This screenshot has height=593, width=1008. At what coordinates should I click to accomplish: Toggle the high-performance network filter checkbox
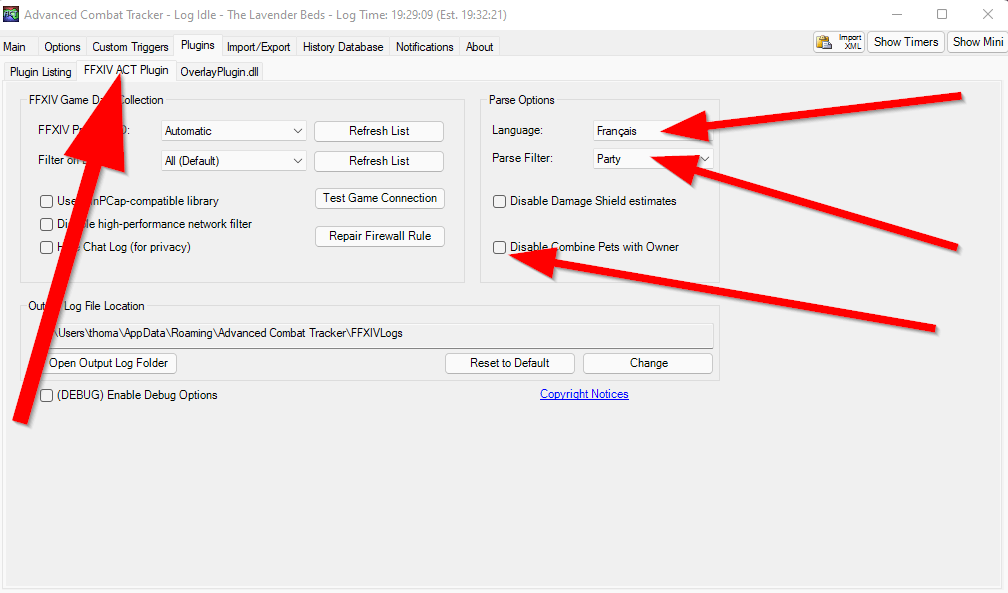tap(46, 224)
